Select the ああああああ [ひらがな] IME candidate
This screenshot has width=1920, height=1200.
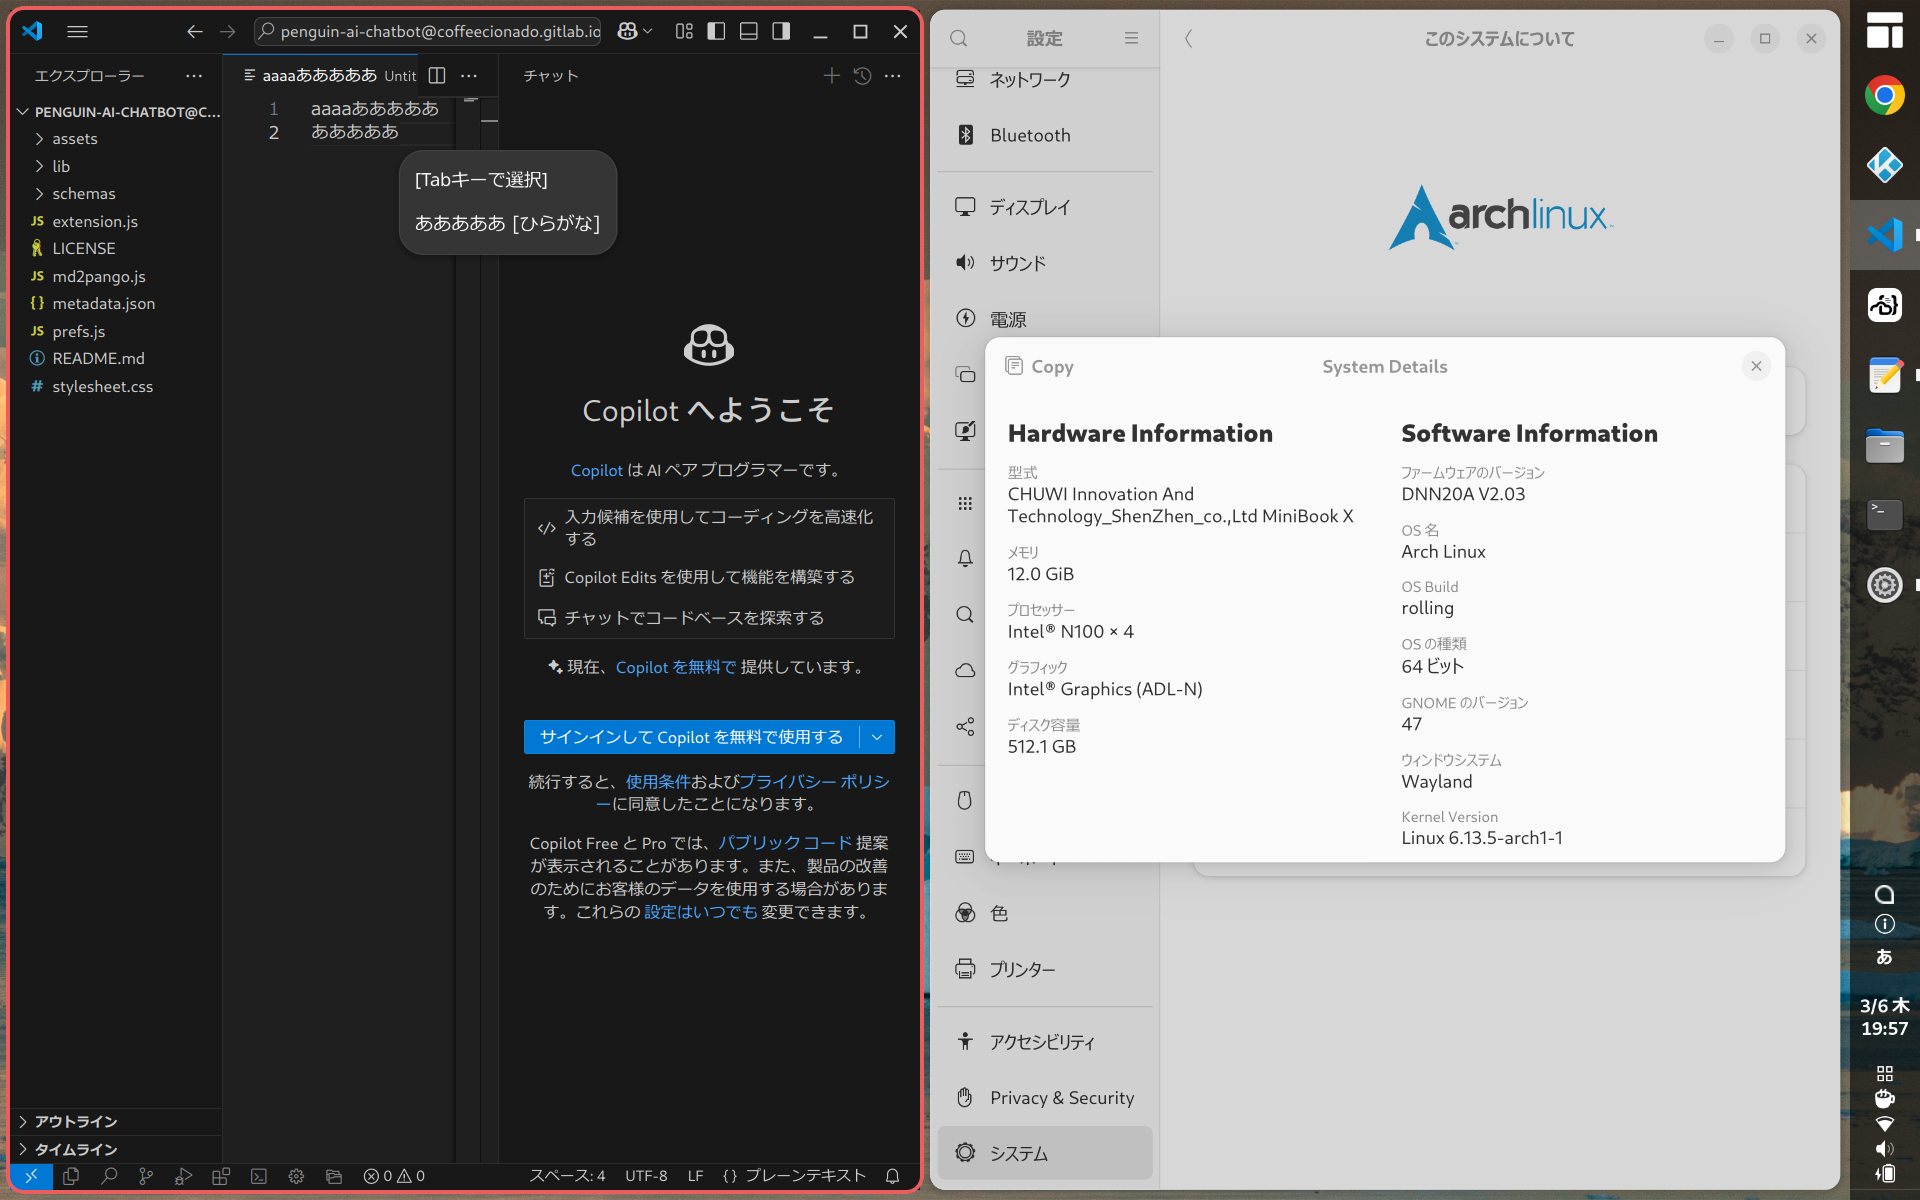coord(507,223)
